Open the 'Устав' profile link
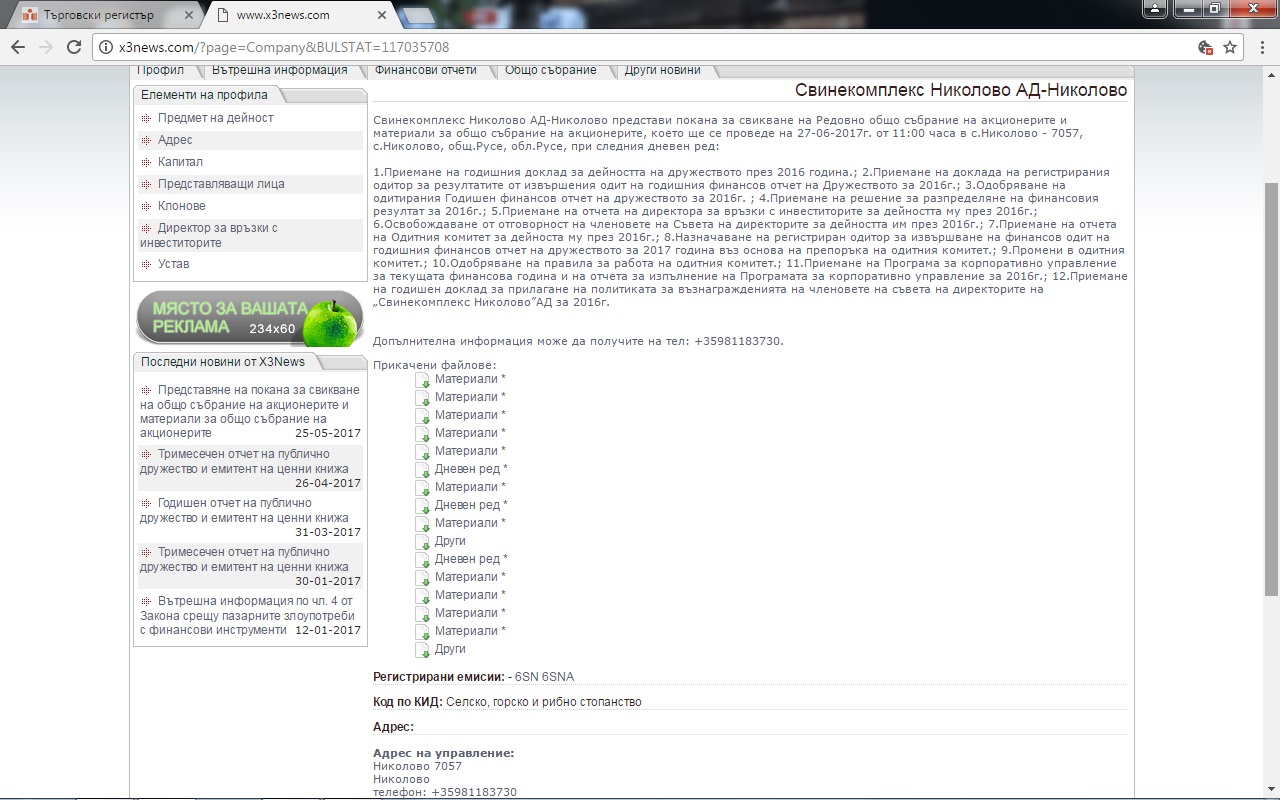Image resolution: width=1280 pixels, height=800 pixels. point(173,264)
